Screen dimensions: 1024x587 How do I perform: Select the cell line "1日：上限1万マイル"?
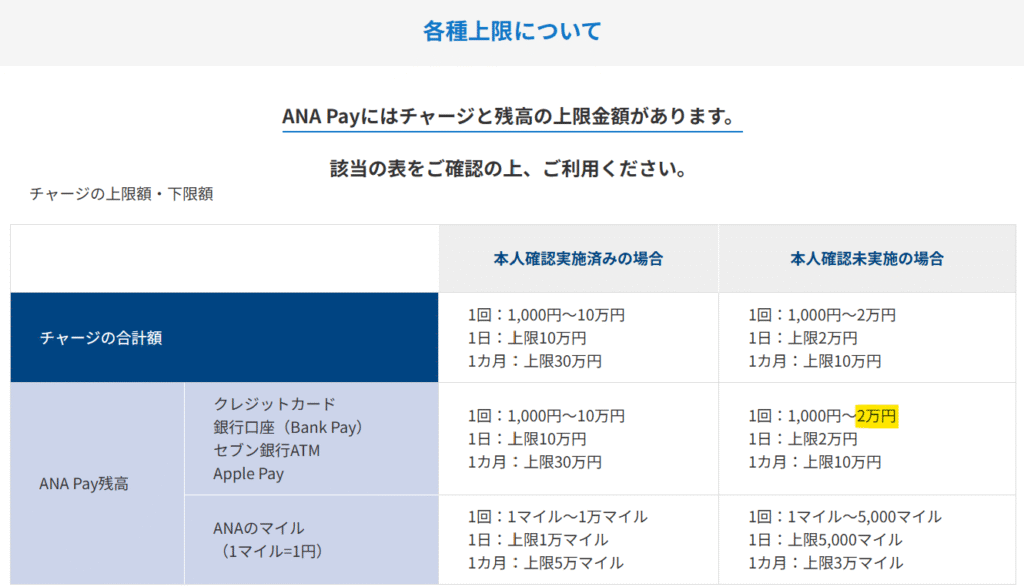(537, 540)
